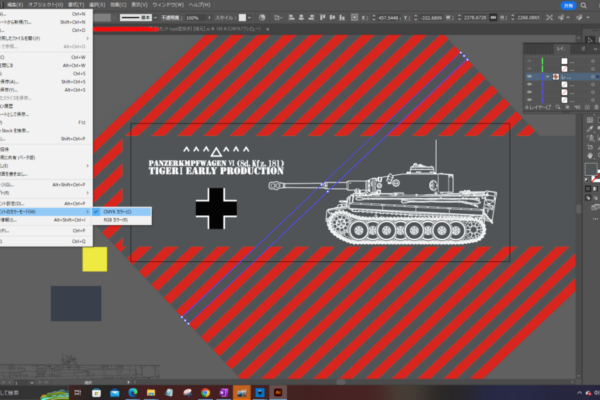
Task: Click the blue 共有 share button
Action: (568, 5)
